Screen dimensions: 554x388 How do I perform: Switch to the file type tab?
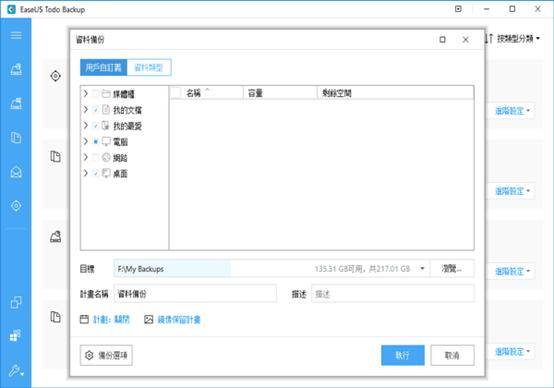click(149, 67)
